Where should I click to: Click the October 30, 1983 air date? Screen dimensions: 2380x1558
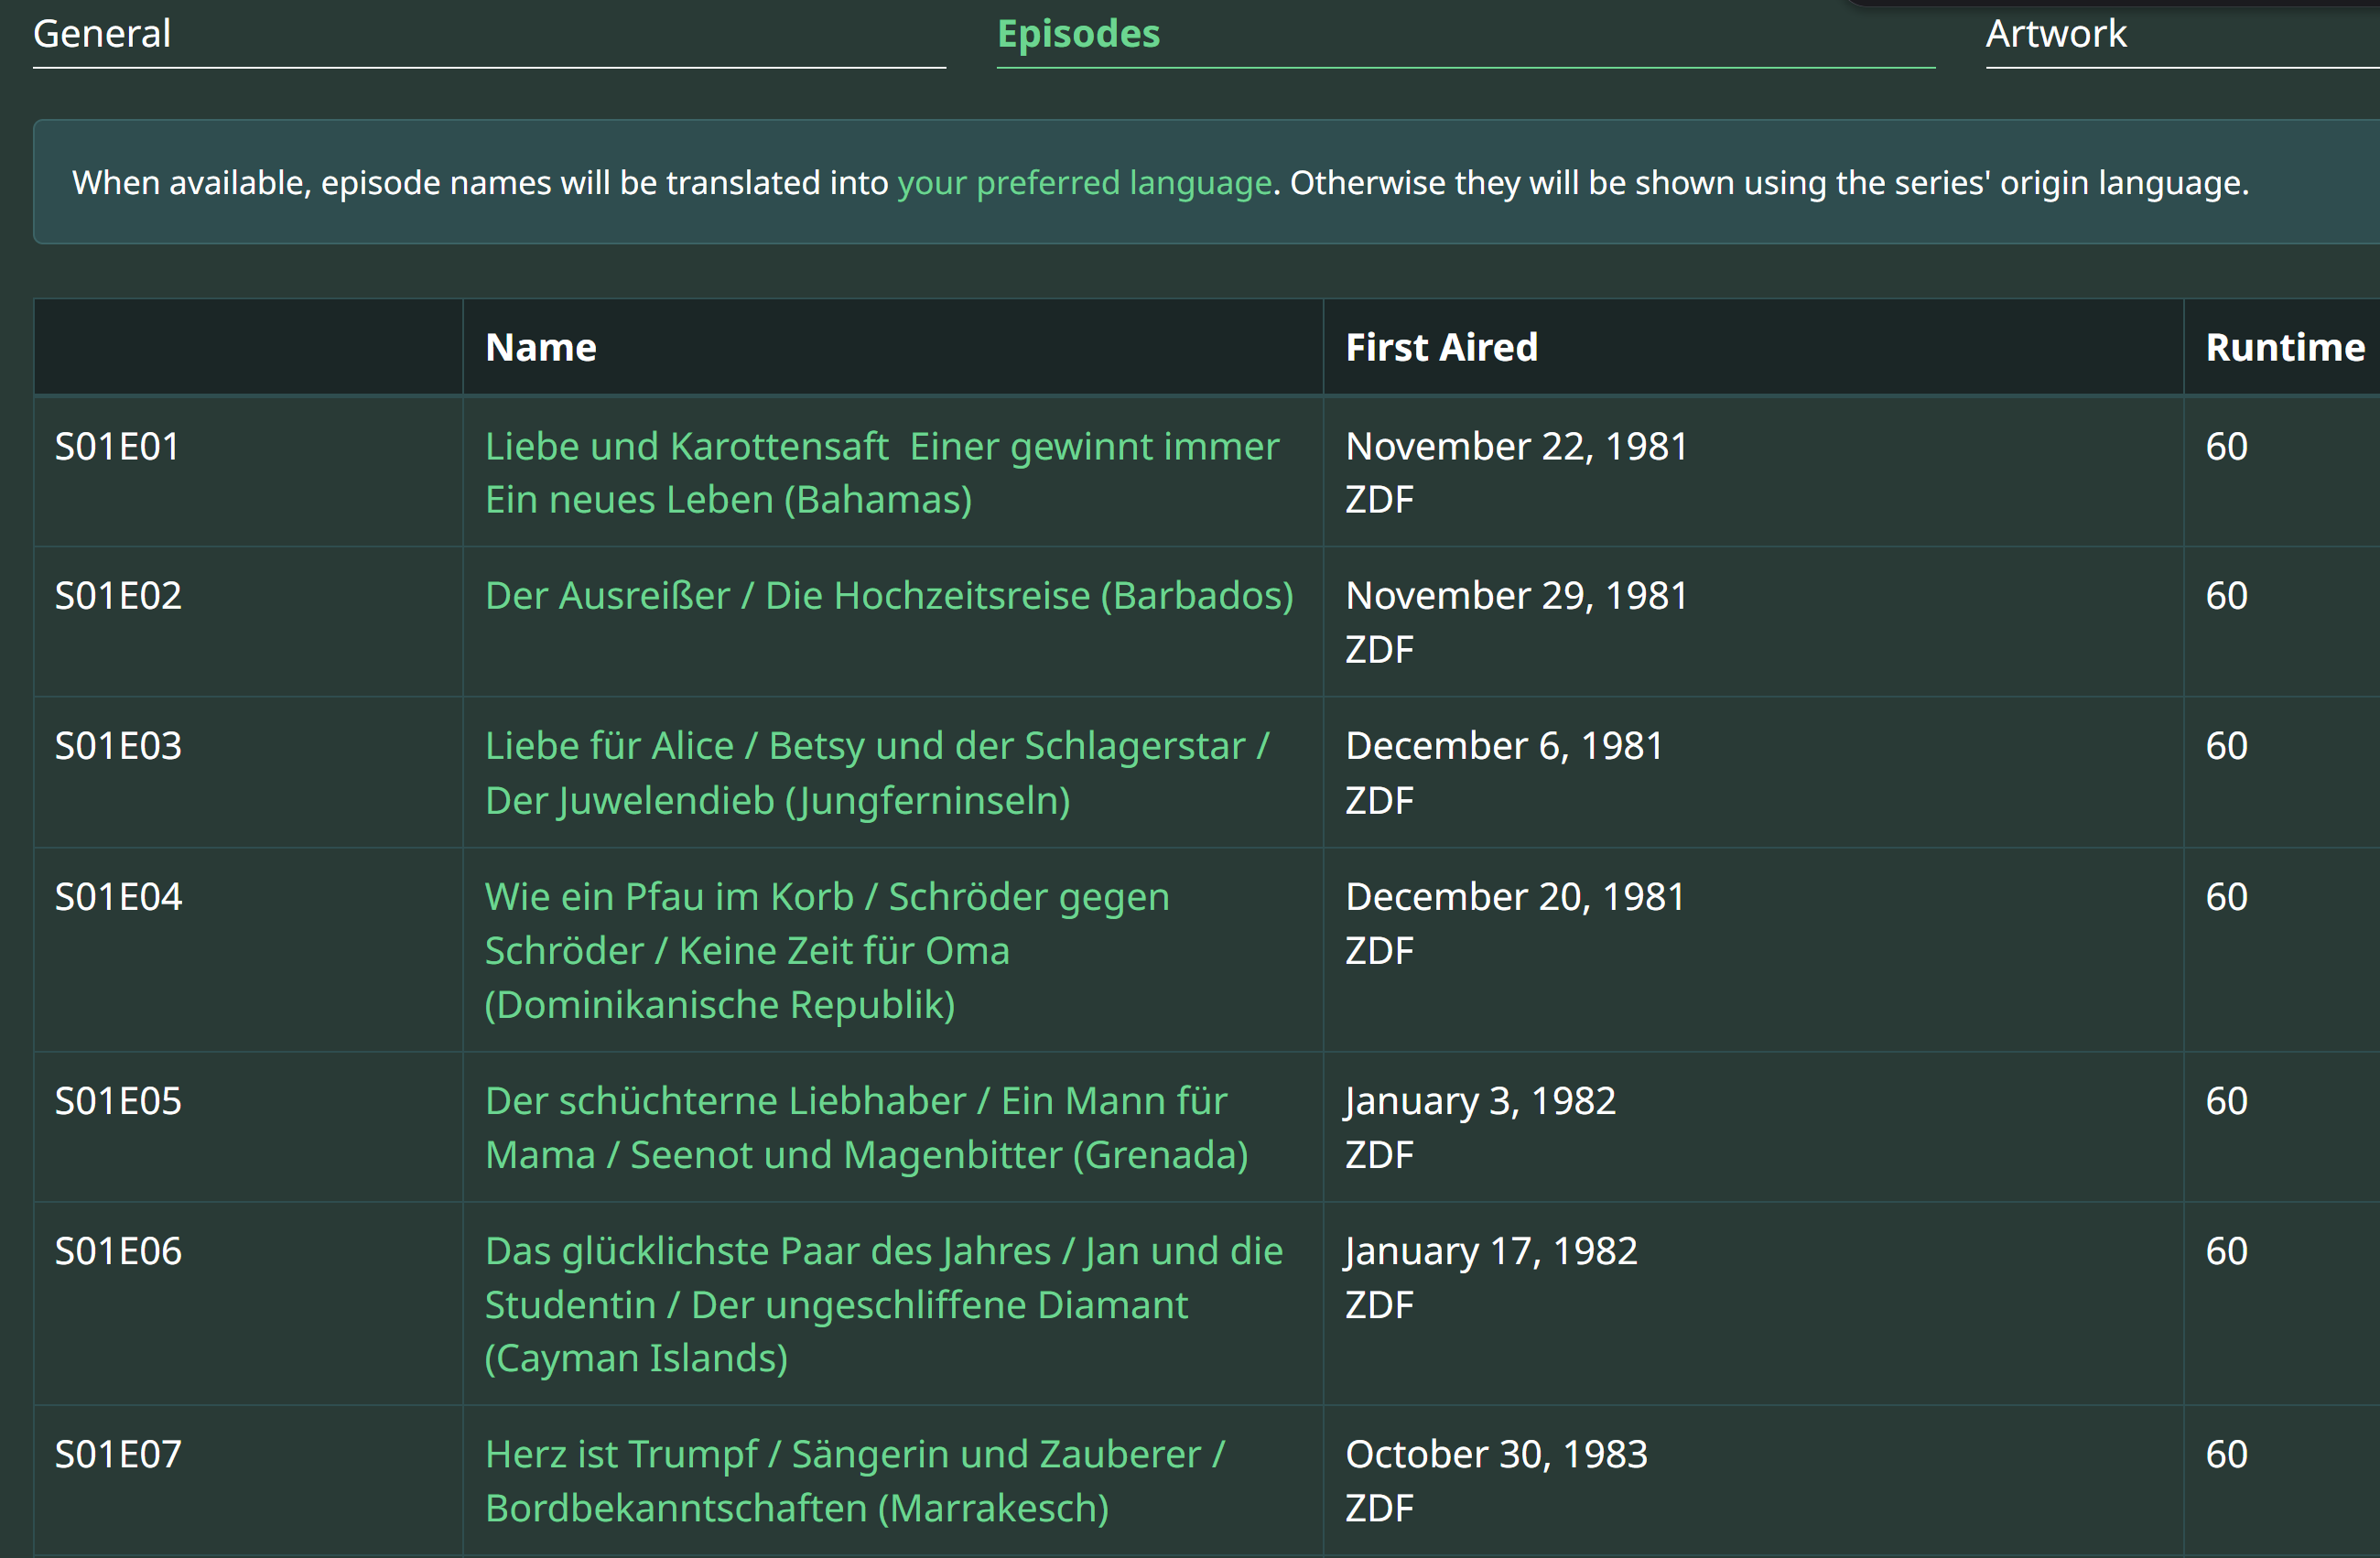pos(1496,1453)
